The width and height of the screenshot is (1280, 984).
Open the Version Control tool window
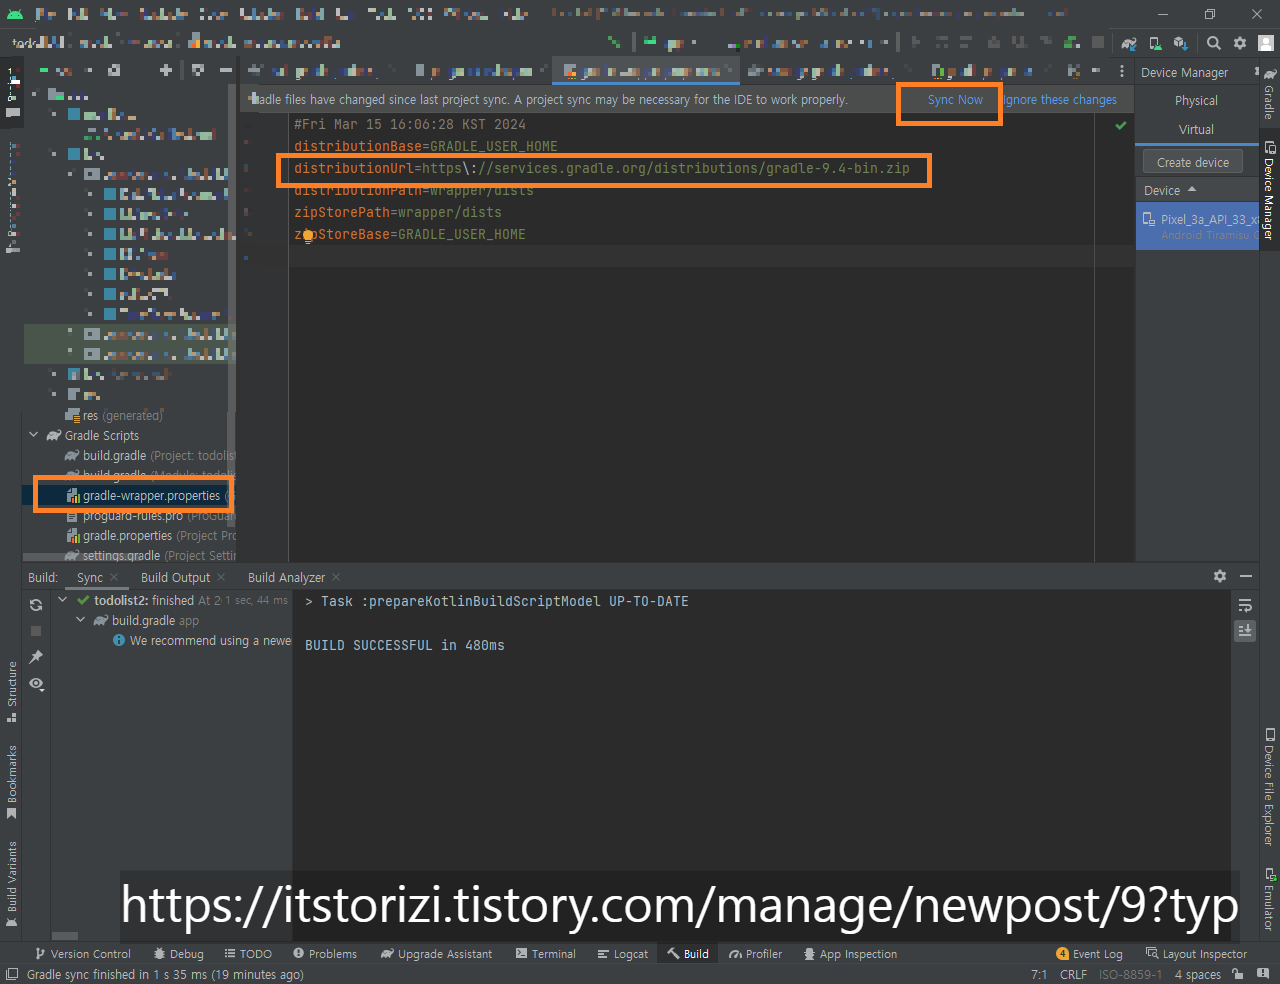(83, 954)
